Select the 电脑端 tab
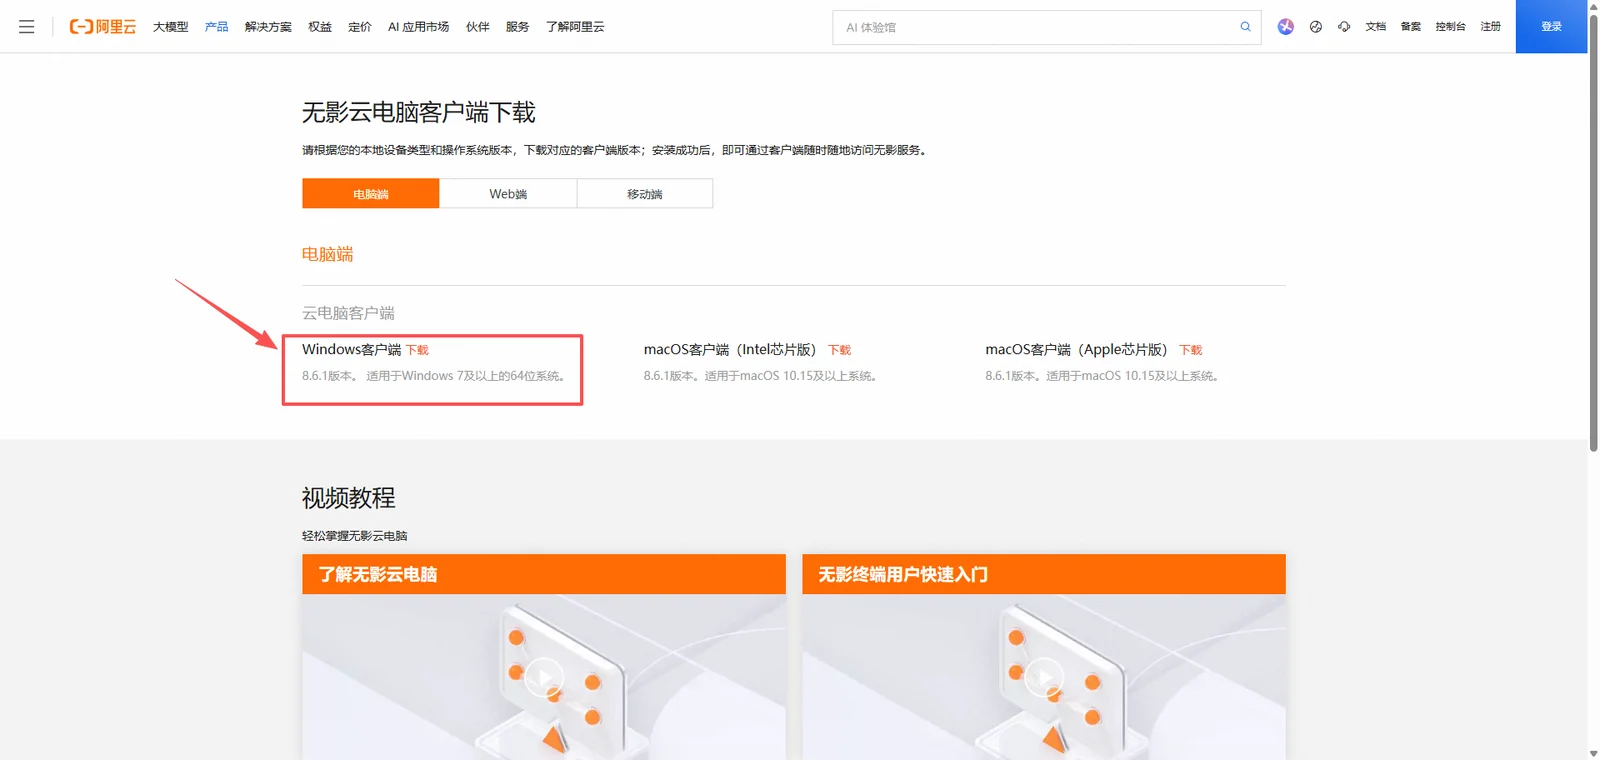1600x760 pixels. pos(371,194)
